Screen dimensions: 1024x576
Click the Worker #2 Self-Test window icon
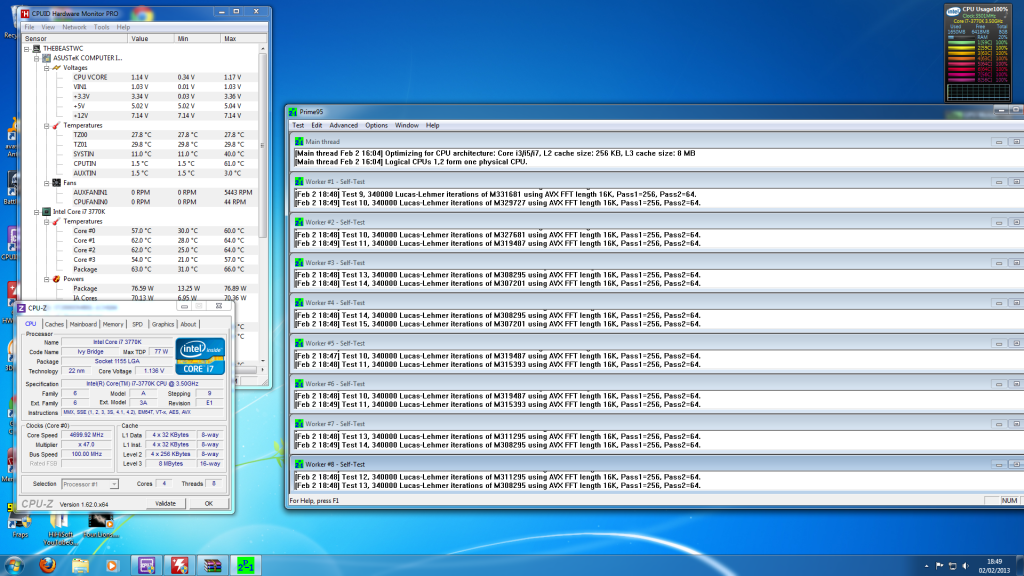click(x=299, y=222)
